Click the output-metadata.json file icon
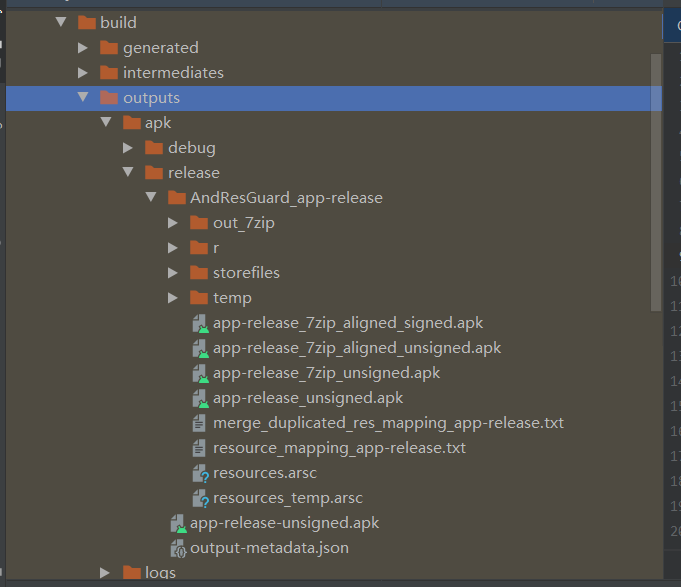This screenshot has height=587, width=681. coord(178,548)
